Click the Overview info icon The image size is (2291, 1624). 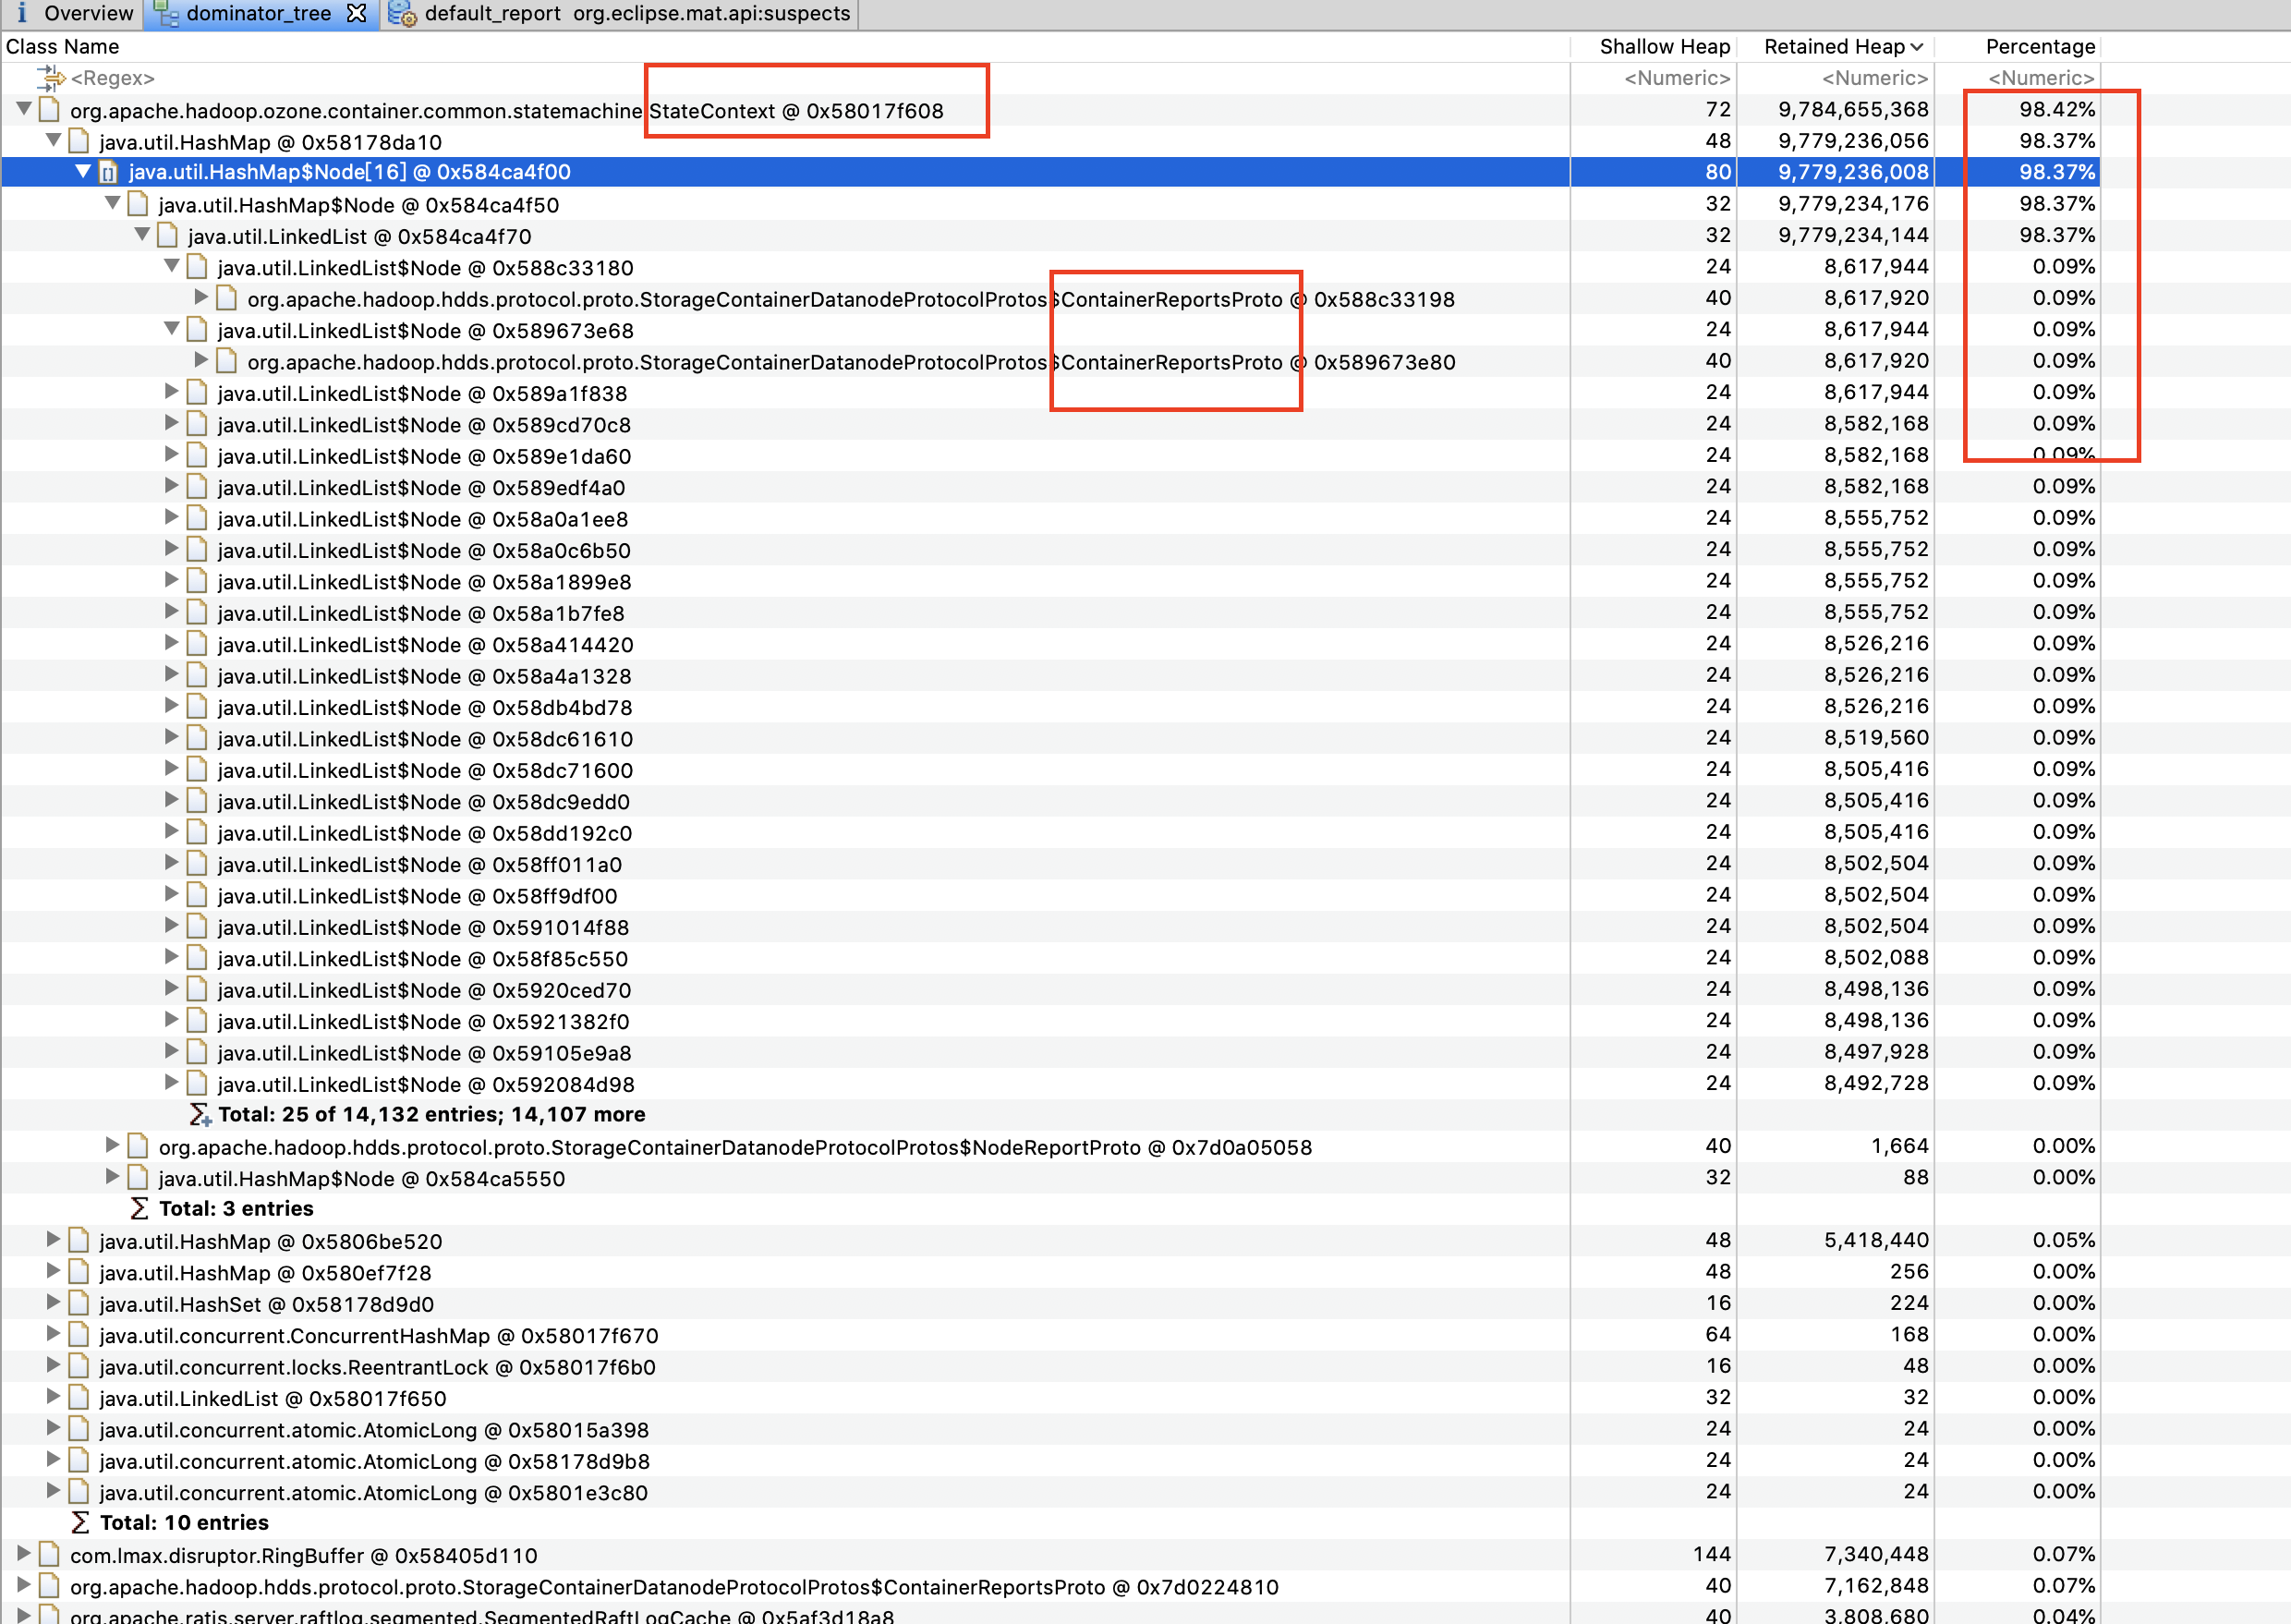(x=21, y=13)
